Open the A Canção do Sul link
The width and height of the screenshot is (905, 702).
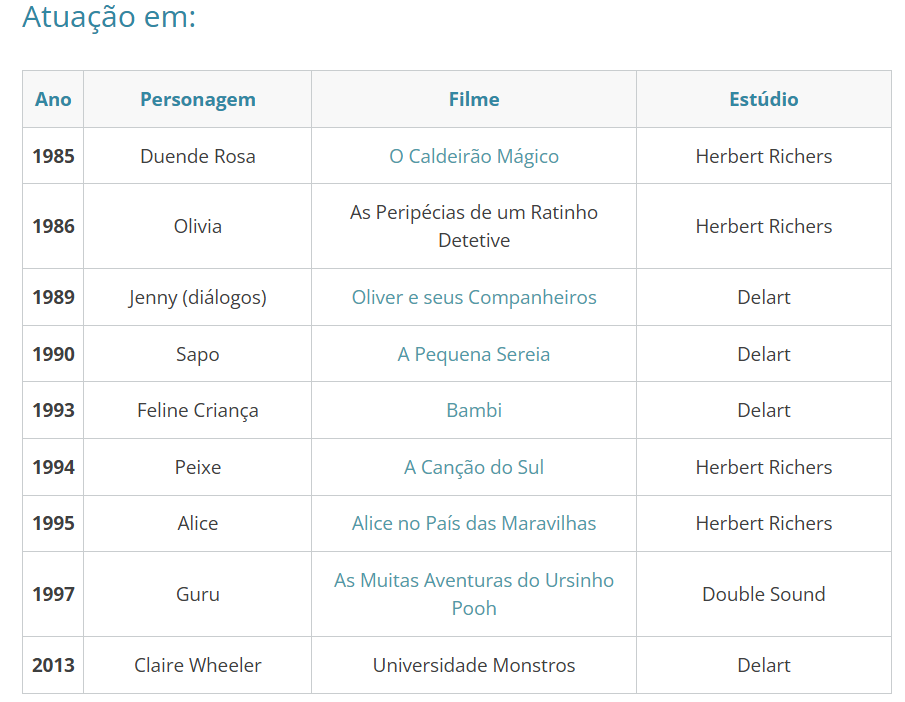[474, 467]
